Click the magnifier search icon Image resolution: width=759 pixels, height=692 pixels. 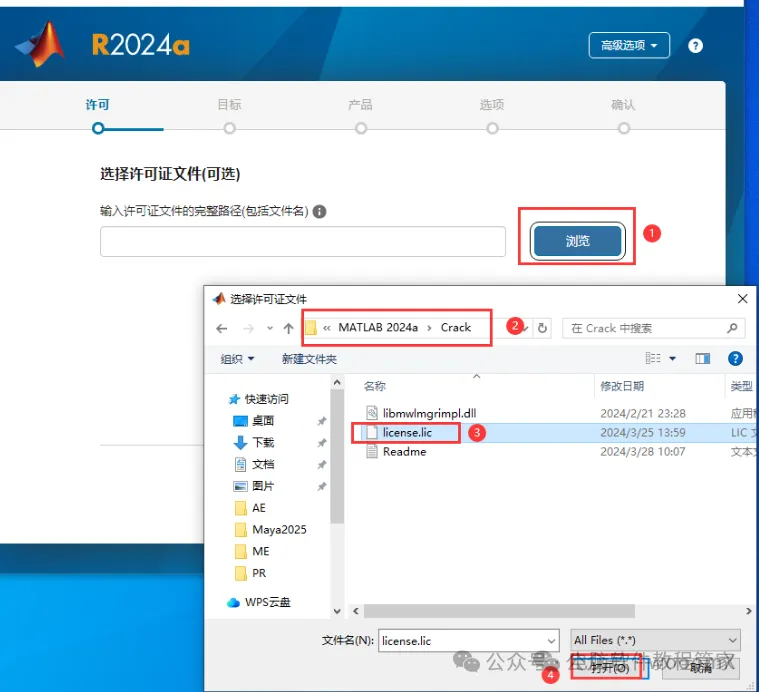point(732,328)
